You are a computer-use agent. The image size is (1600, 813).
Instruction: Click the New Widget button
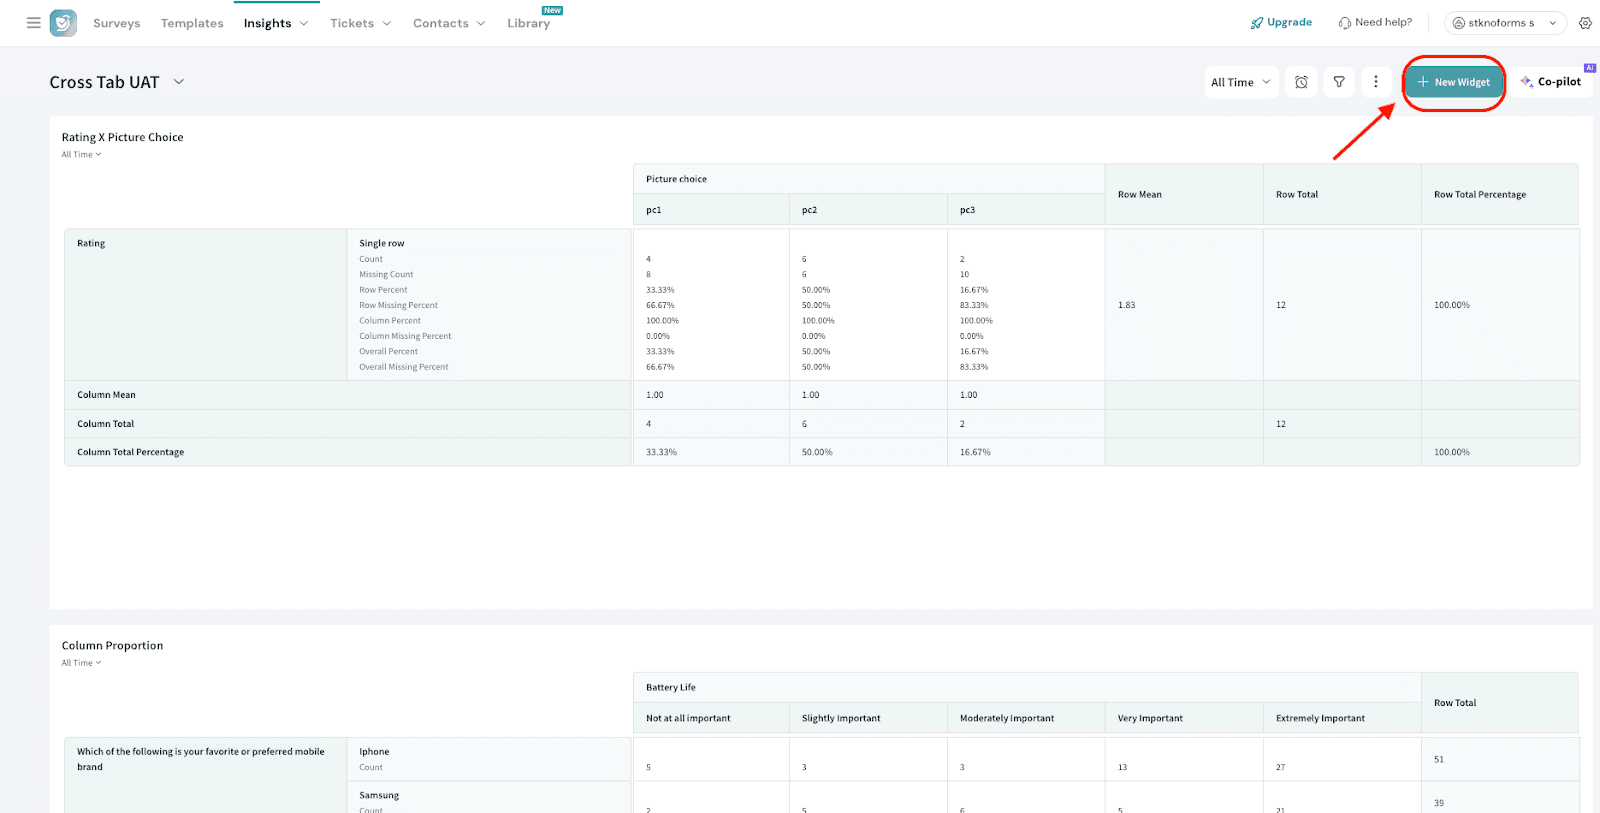1453,82
